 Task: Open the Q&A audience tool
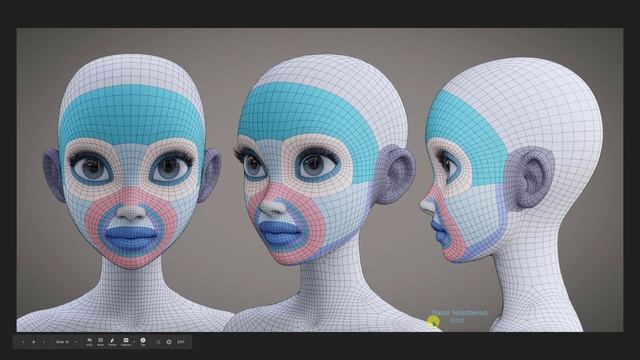89,342
